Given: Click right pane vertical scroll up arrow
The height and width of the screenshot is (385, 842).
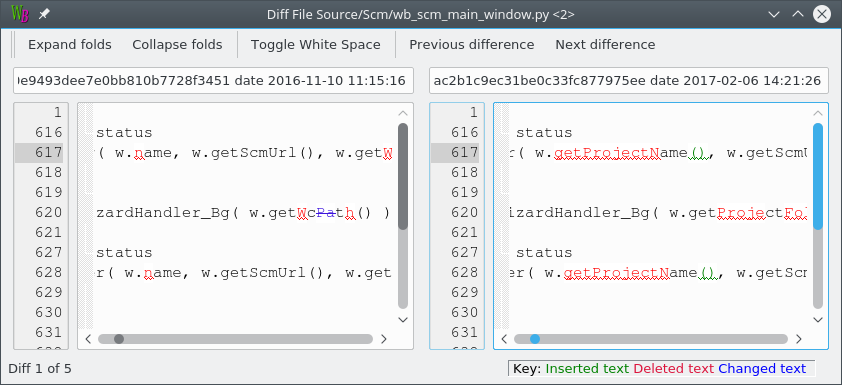Looking at the screenshot, I should pyautogui.click(x=818, y=113).
